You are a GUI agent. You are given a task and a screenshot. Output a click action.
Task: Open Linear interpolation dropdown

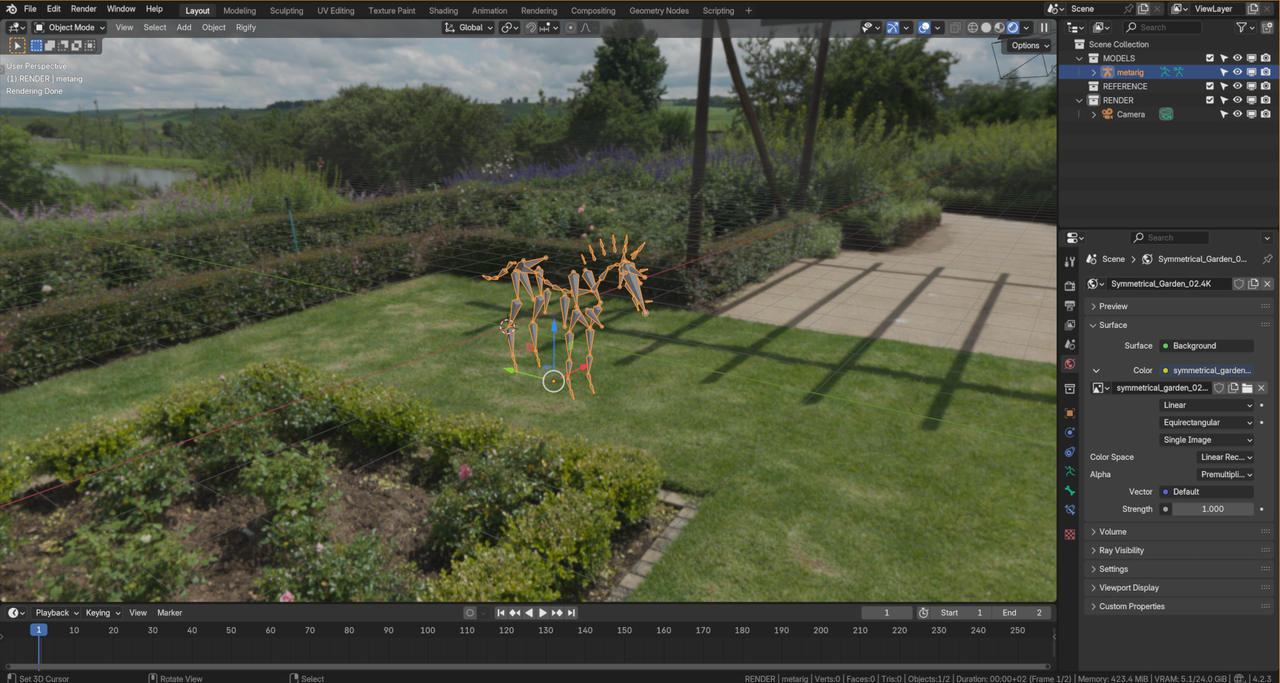1207,405
